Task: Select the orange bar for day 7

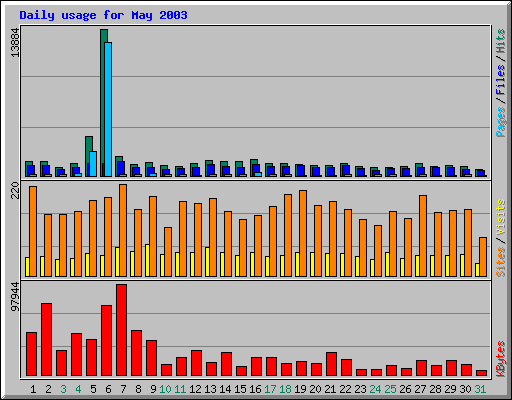Action: (123, 230)
